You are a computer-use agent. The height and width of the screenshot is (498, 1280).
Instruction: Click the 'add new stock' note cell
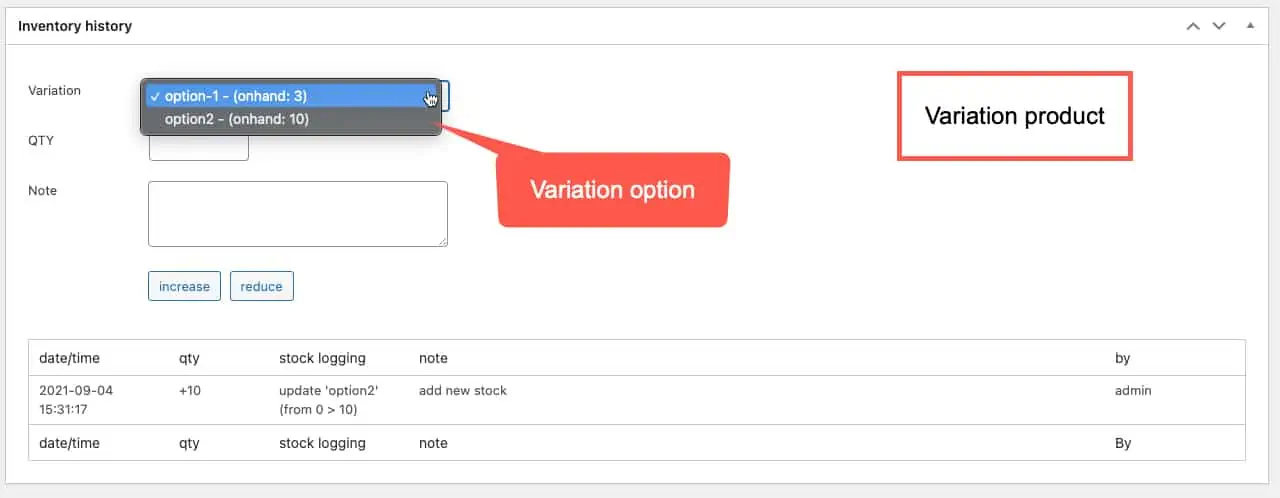[x=463, y=391]
